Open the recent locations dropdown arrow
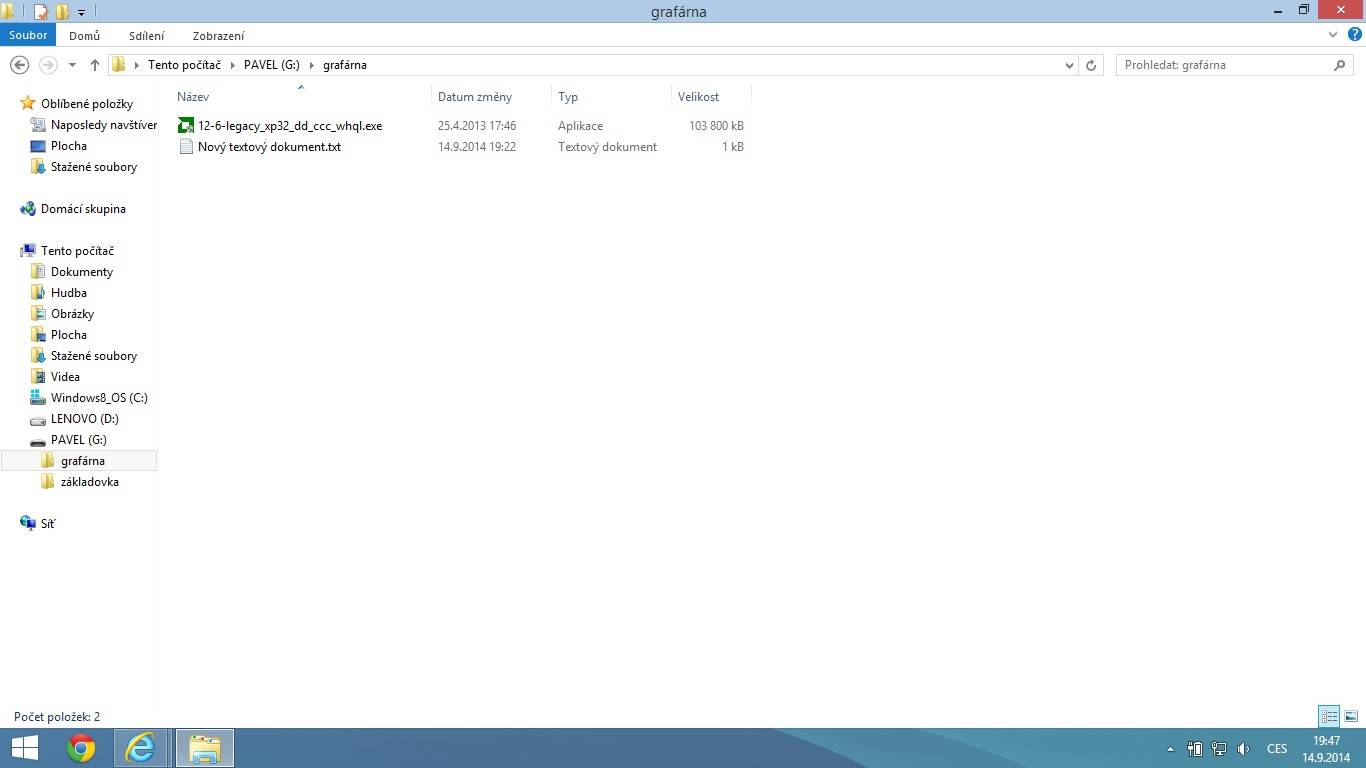Viewport: 1366px width, 768px height. [x=72, y=65]
